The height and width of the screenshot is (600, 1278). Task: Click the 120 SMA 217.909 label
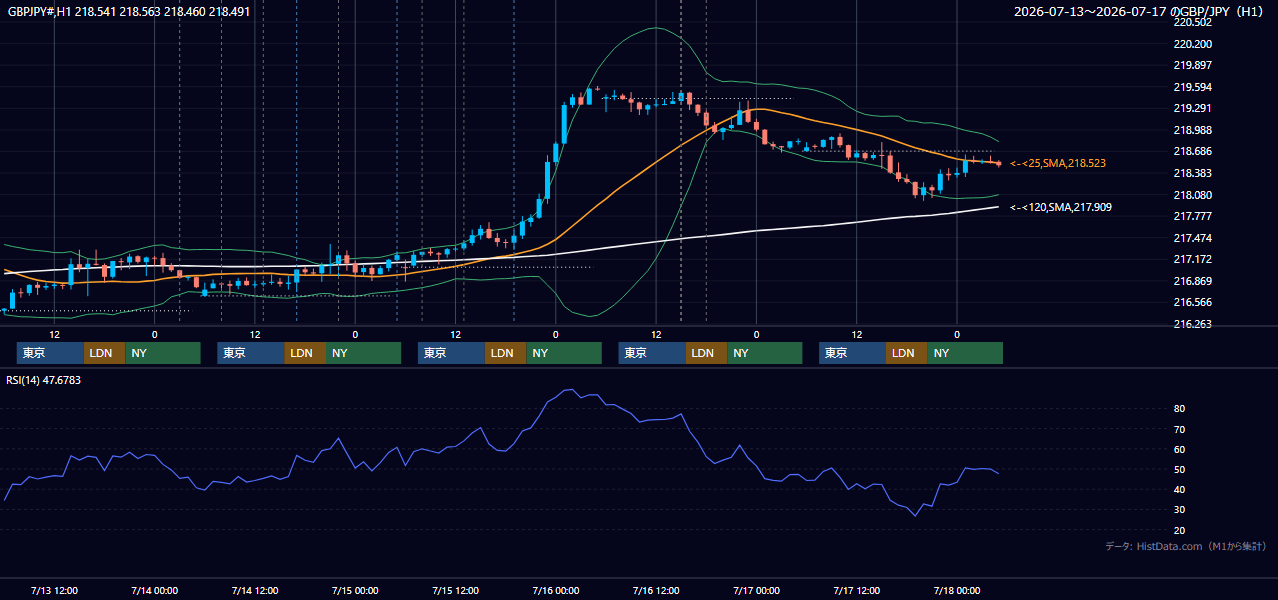pos(1061,207)
